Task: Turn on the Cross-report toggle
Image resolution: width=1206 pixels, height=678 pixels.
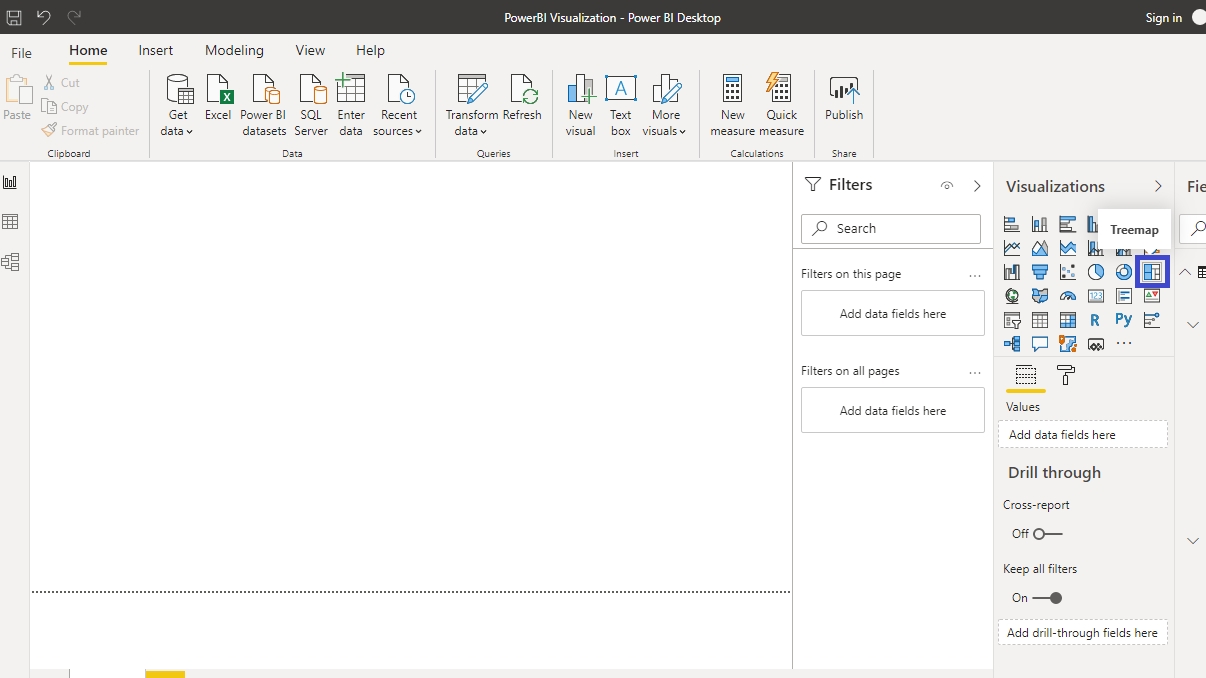Action: coord(1047,534)
